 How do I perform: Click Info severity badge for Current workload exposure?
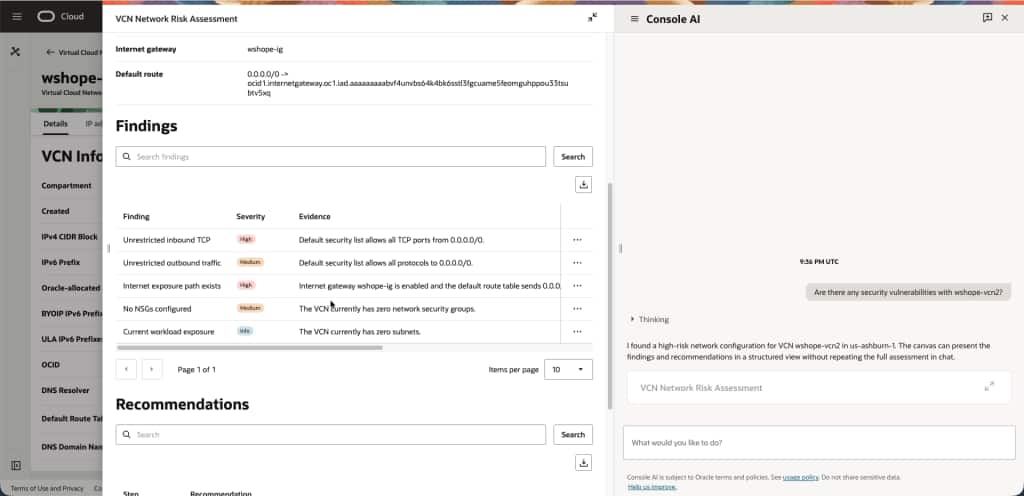coord(245,331)
